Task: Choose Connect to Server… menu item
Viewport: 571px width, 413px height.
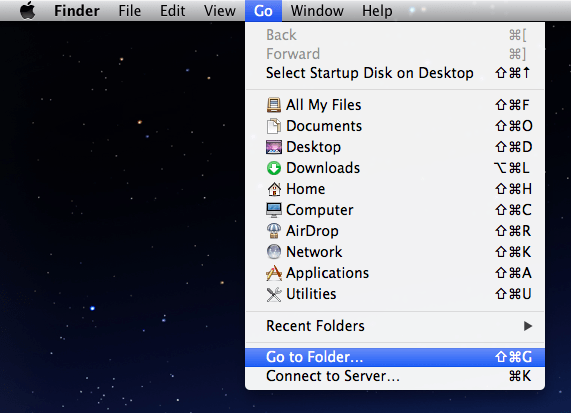Action: pyautogui.click(x=395, y=376)
